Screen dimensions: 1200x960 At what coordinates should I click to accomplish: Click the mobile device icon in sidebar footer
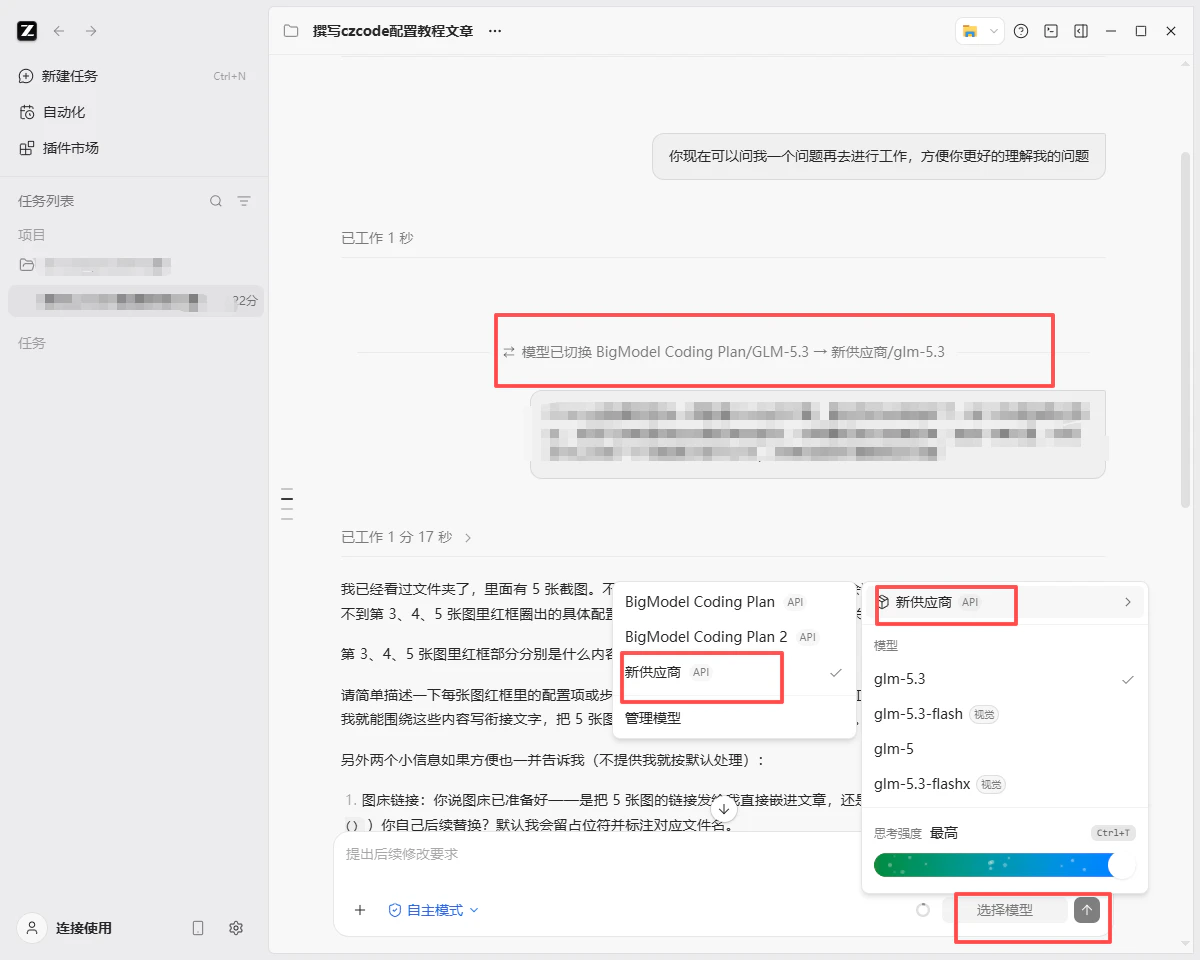tap(198, 928)
